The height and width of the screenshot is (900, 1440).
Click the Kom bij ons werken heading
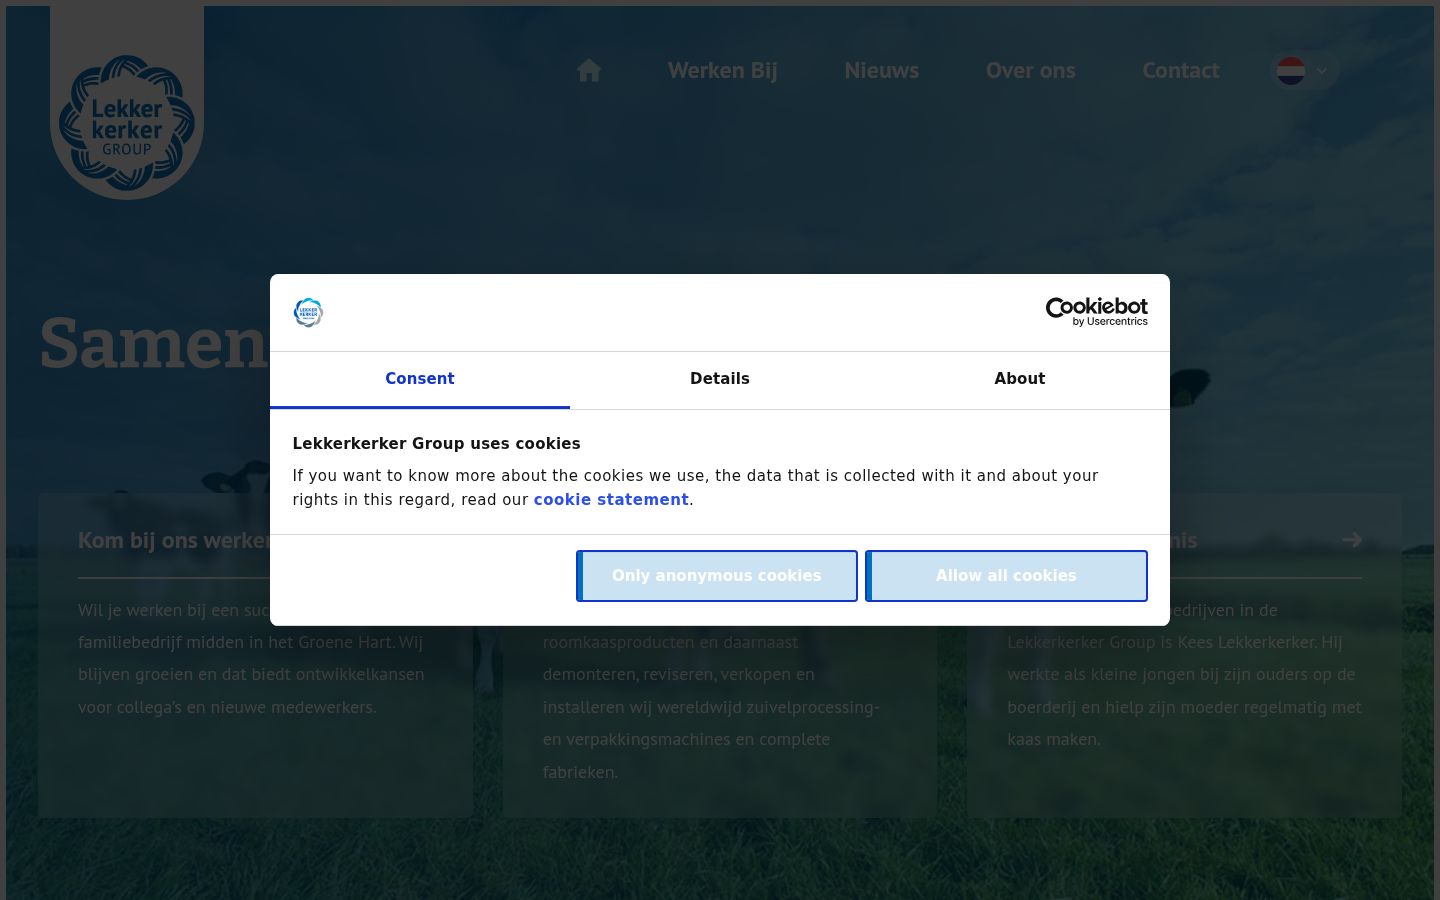[174, 540]
